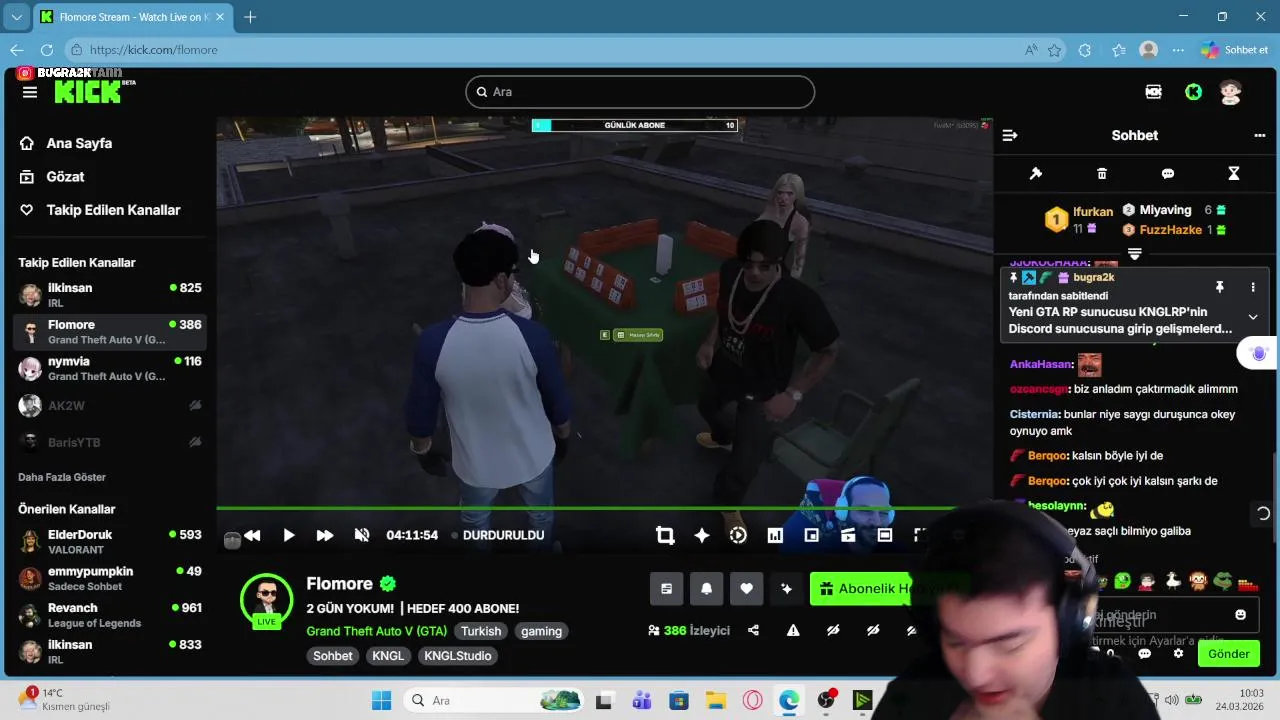Open emoji picker in chat input
The height and width of the screenshot is (720, 1280).
[1241, 615]
